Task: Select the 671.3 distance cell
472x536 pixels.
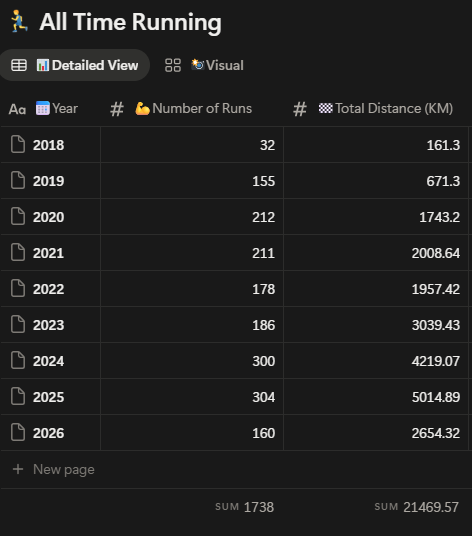Action: coord(376,180)
